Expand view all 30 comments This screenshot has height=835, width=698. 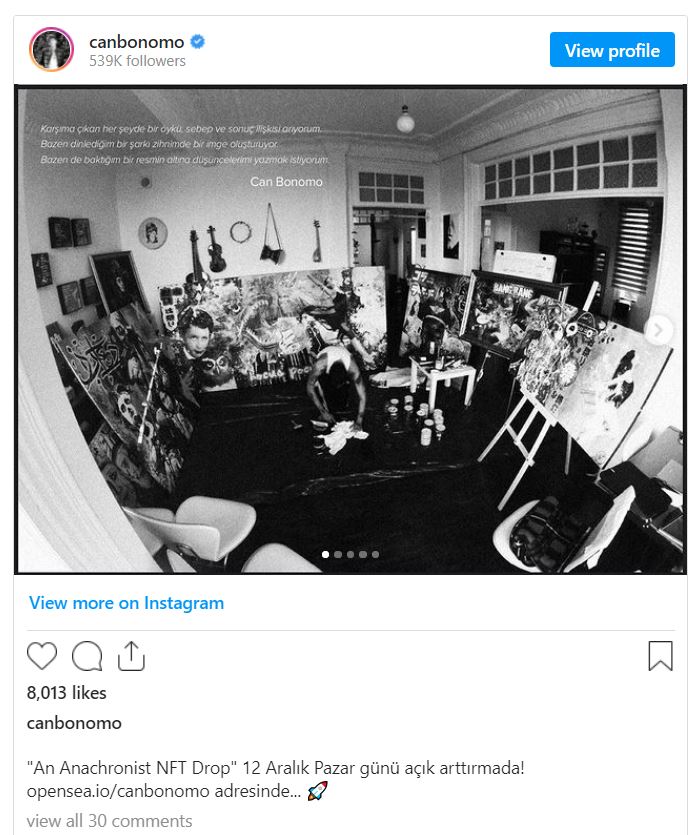(x=109, y=821)
